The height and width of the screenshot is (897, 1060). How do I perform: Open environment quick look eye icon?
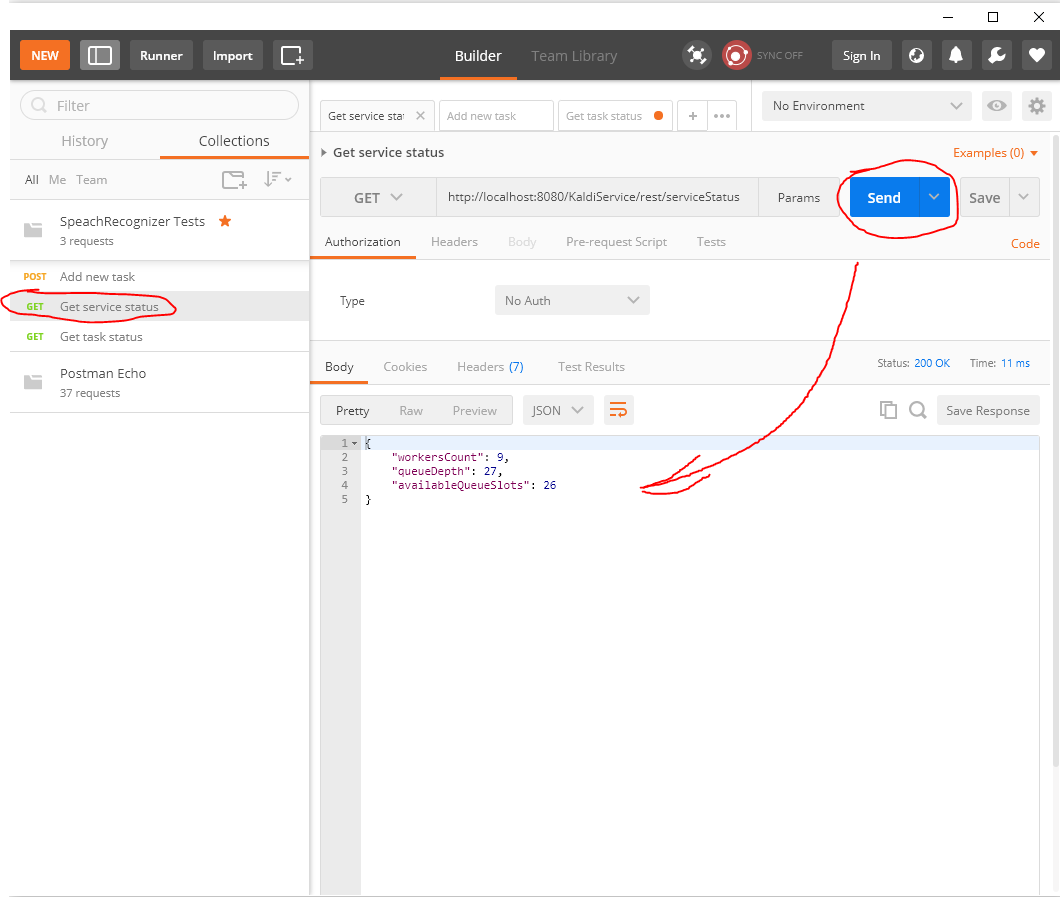point(996,106)
